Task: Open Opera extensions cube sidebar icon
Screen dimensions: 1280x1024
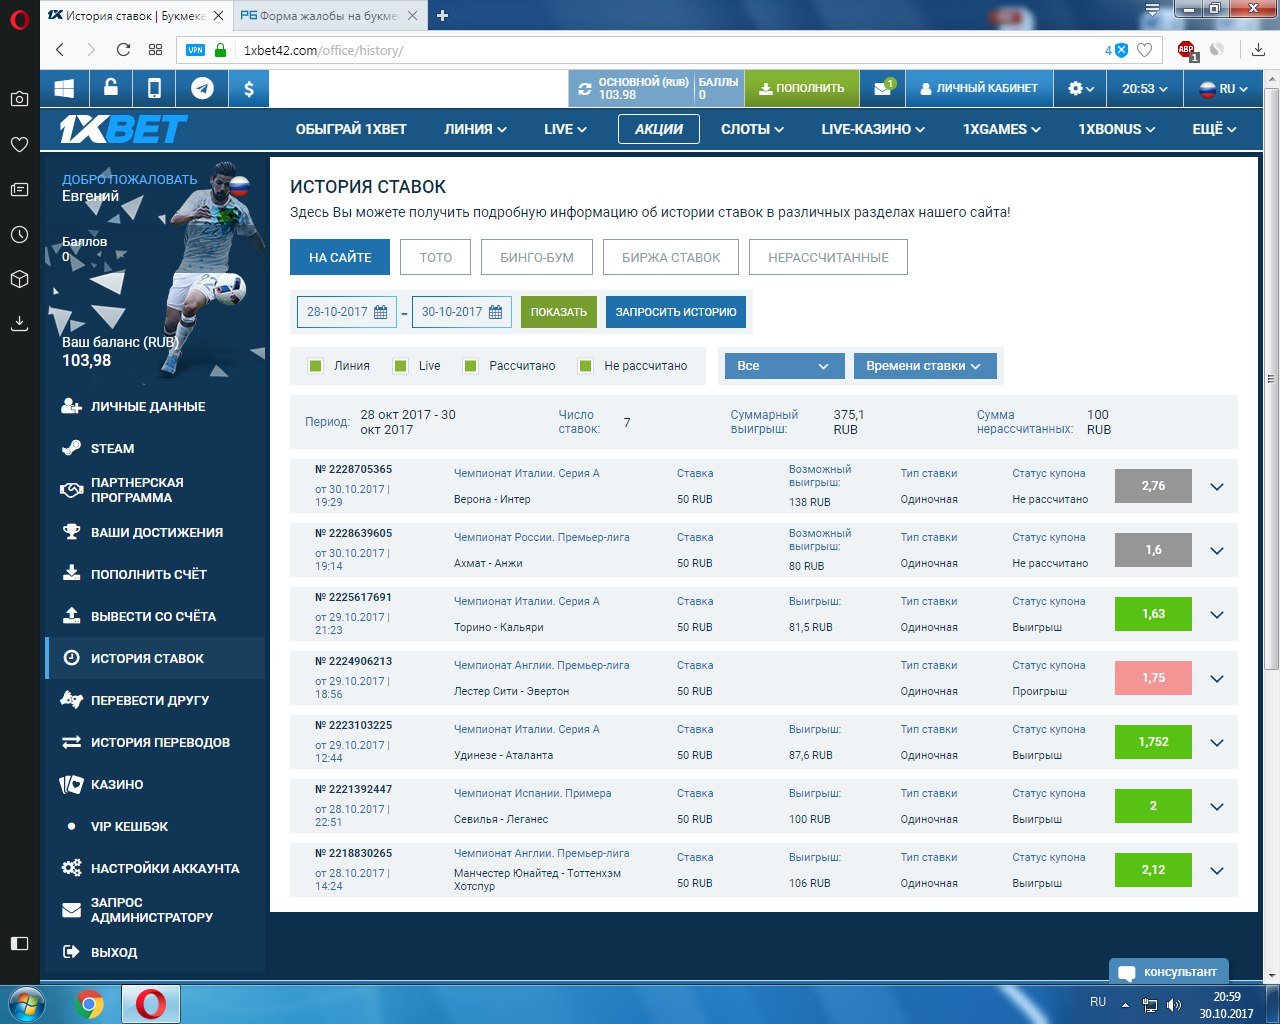Action: tap(19, 279)
